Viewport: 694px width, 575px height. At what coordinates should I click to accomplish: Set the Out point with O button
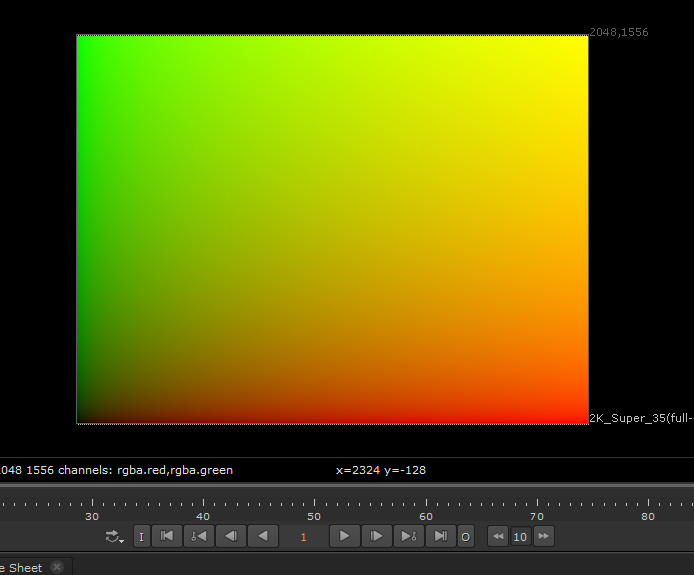point(466,536)
